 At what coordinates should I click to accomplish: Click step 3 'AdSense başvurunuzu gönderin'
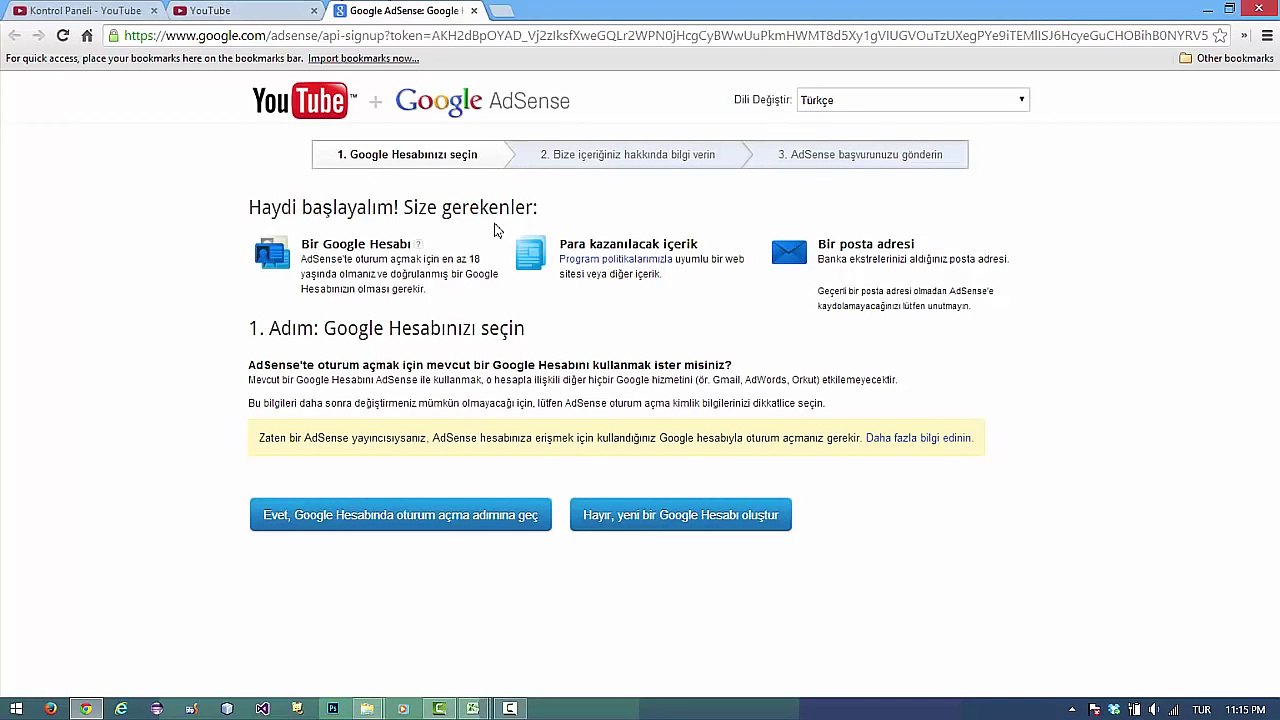click(x=860, y=155)
